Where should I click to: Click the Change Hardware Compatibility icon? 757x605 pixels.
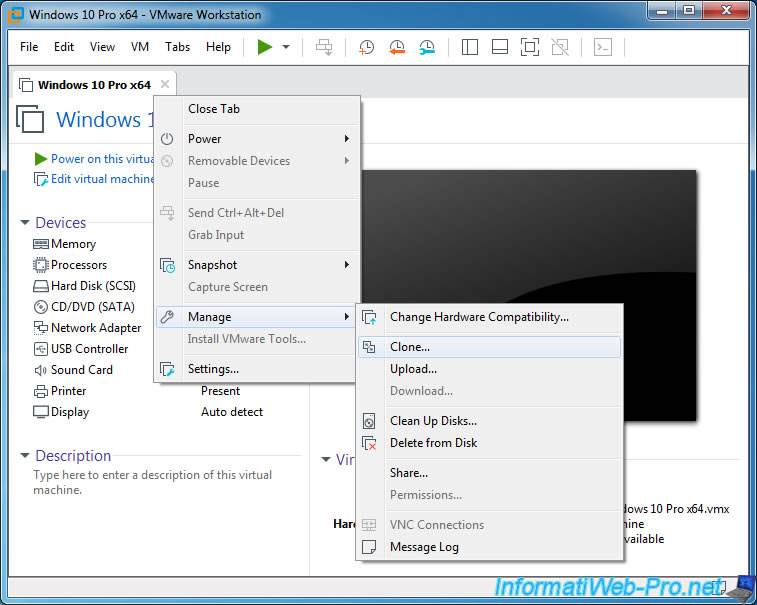[x=369, y=317]
